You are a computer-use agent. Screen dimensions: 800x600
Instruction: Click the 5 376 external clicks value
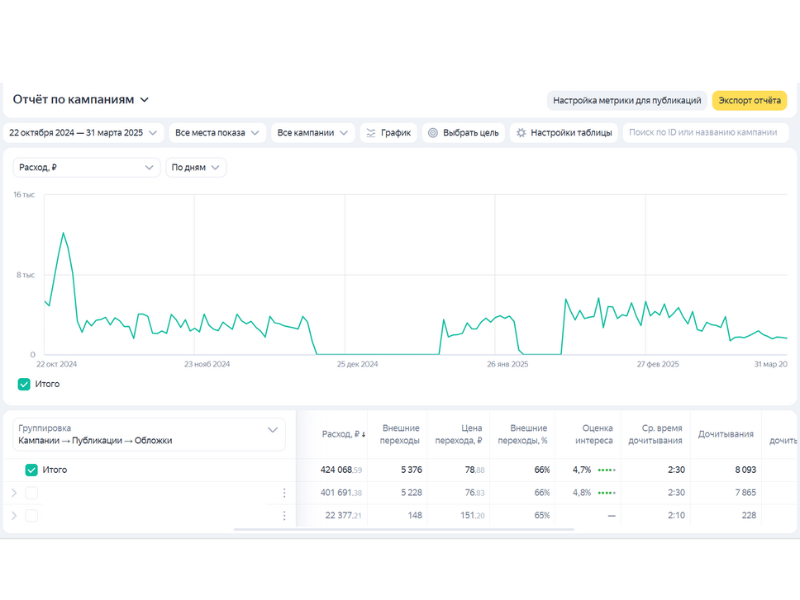411,470
